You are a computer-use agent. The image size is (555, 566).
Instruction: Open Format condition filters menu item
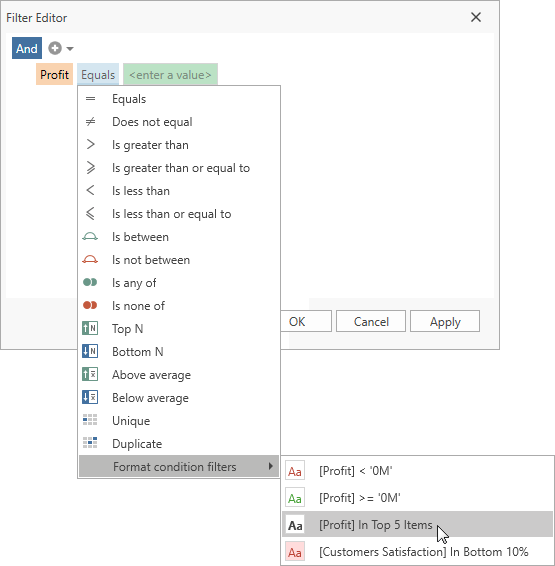pyautogui.click(x=179, y=466)
